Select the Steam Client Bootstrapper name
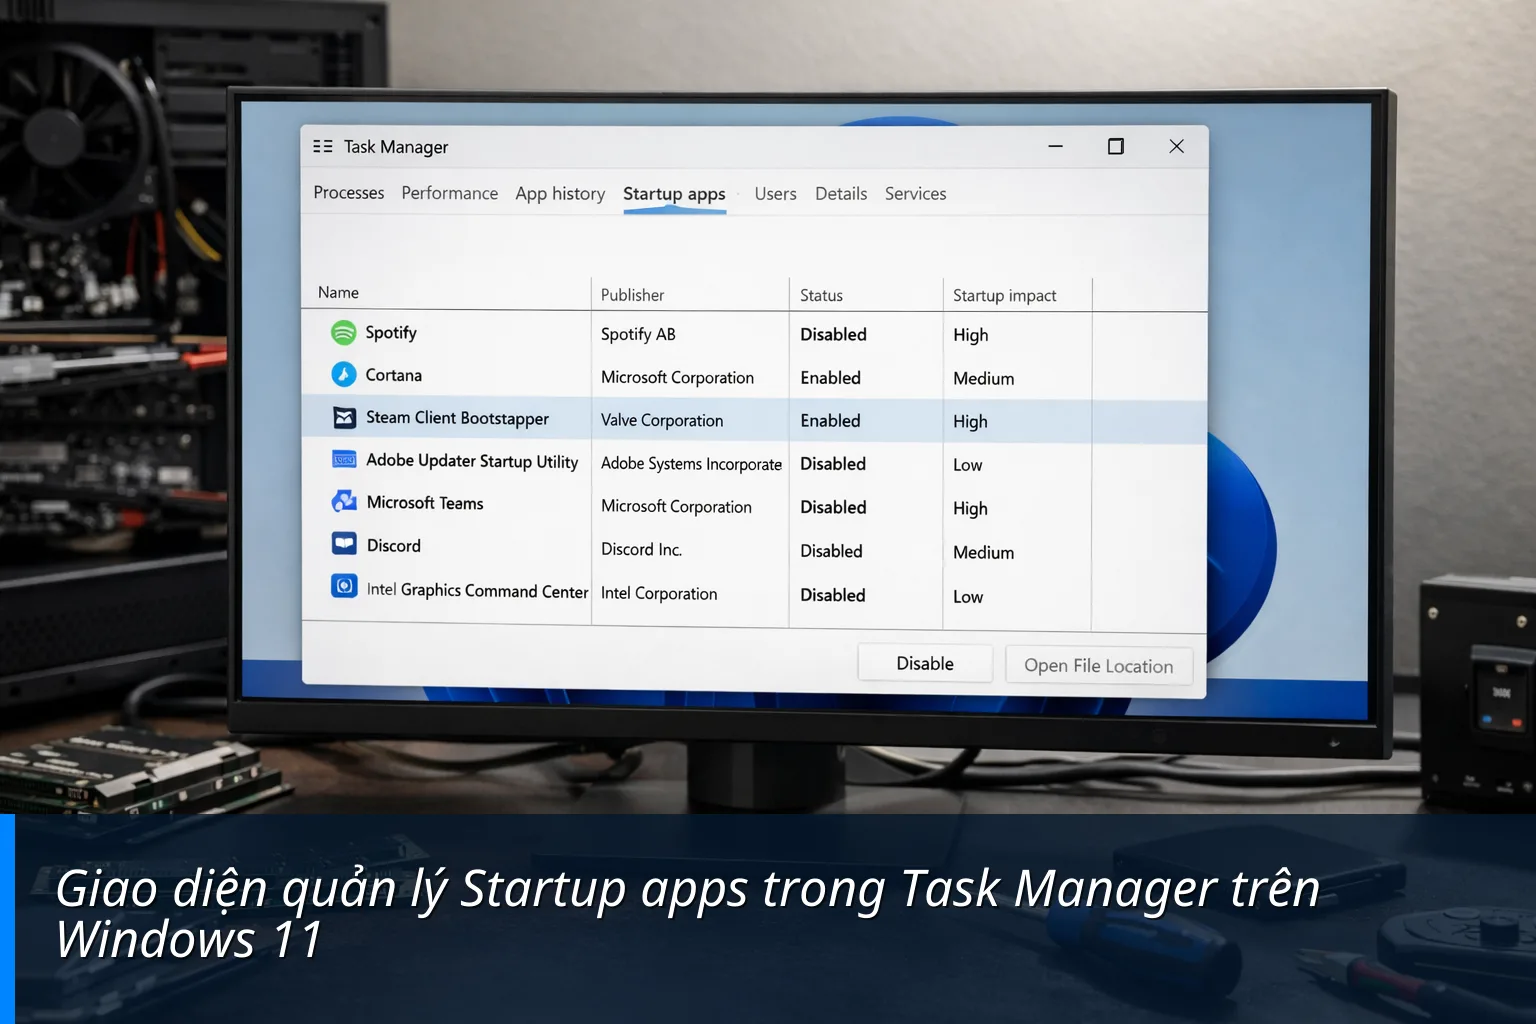Screen dimensions: 1536x1024 click(x=457, y=418)
